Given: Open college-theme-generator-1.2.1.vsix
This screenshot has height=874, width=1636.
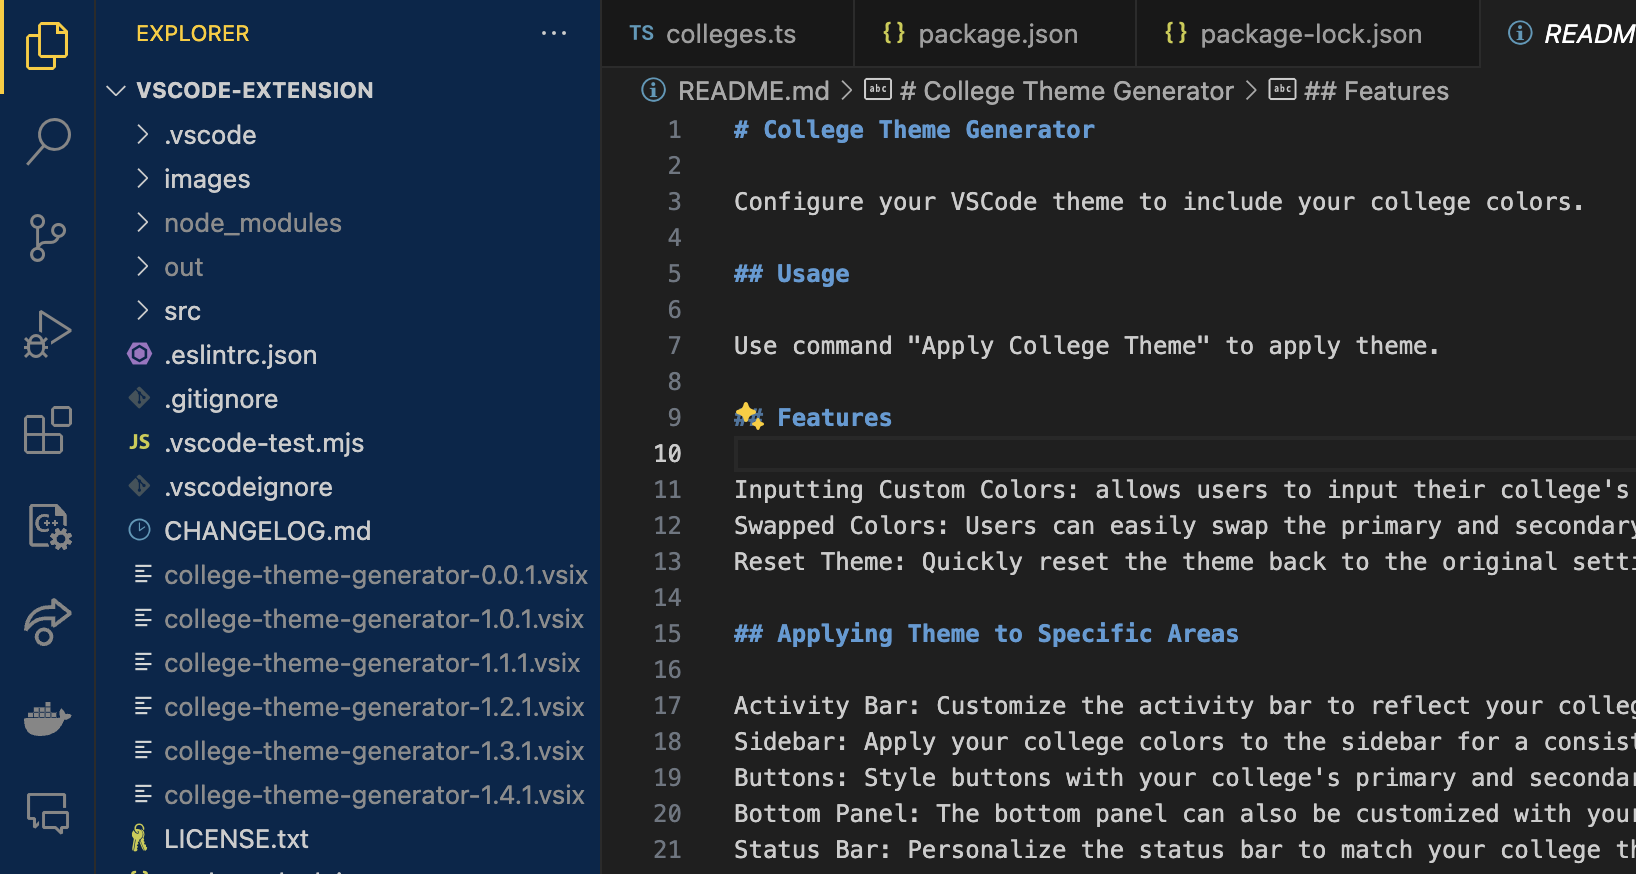Looking at the screenshot, I should pos(374,707).
